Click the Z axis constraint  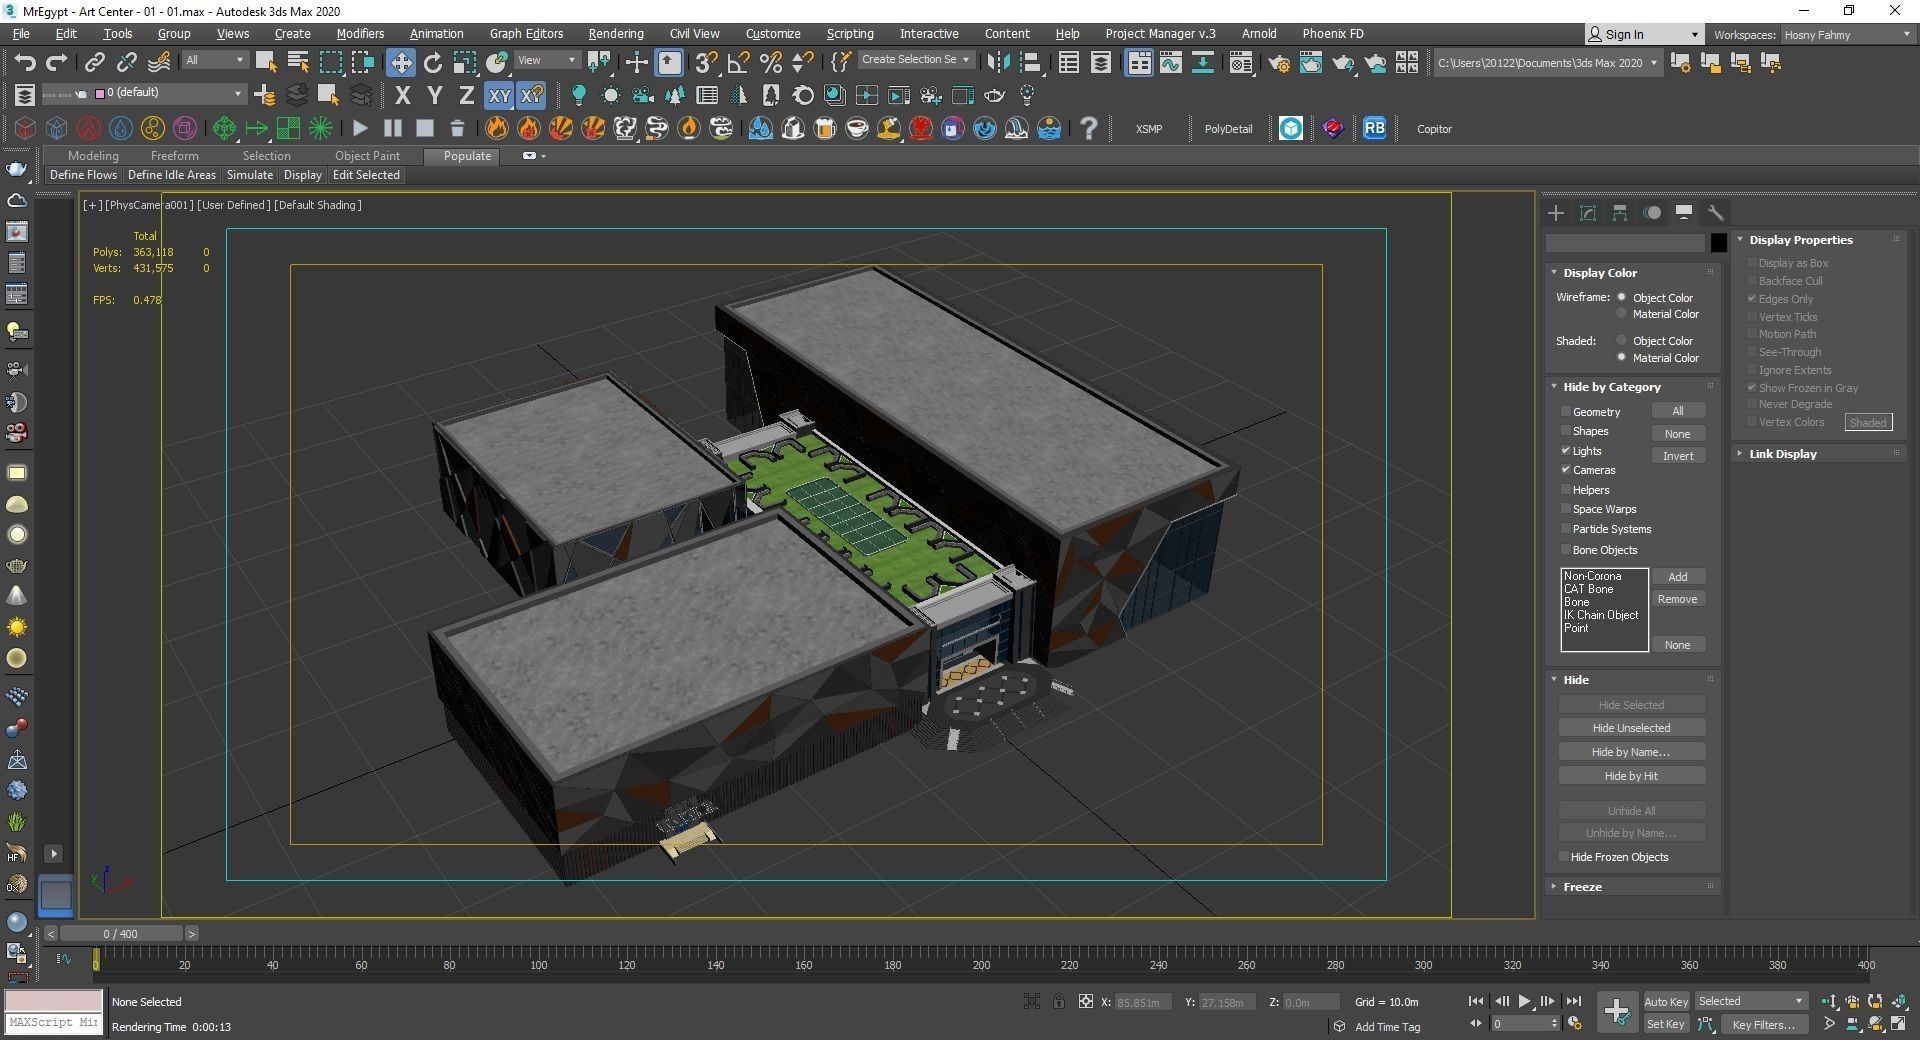(x=466, y=96)
